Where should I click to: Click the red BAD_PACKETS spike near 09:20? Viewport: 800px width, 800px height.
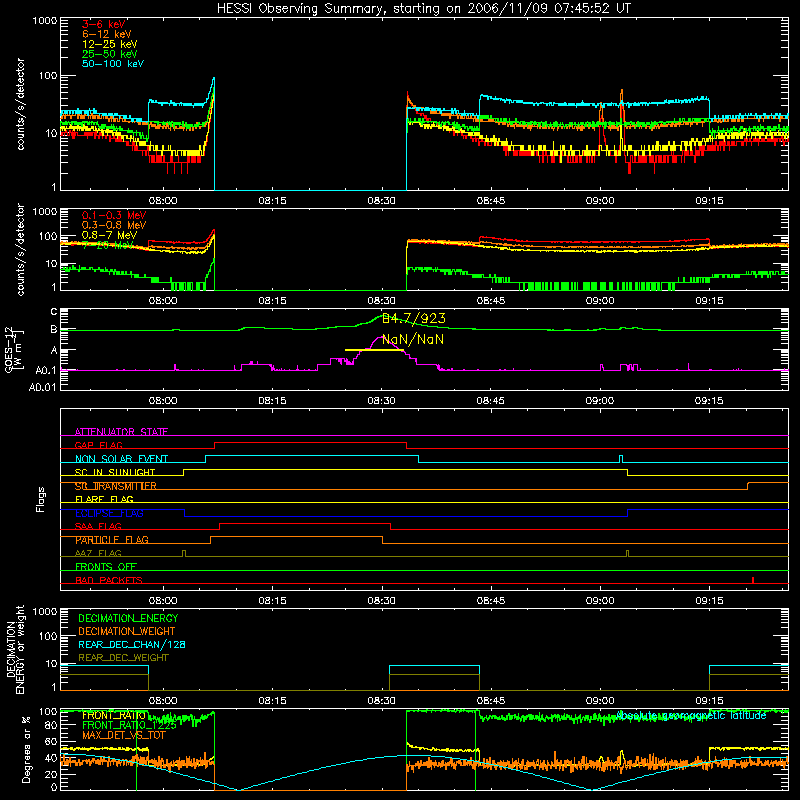(x=753, y=580)
